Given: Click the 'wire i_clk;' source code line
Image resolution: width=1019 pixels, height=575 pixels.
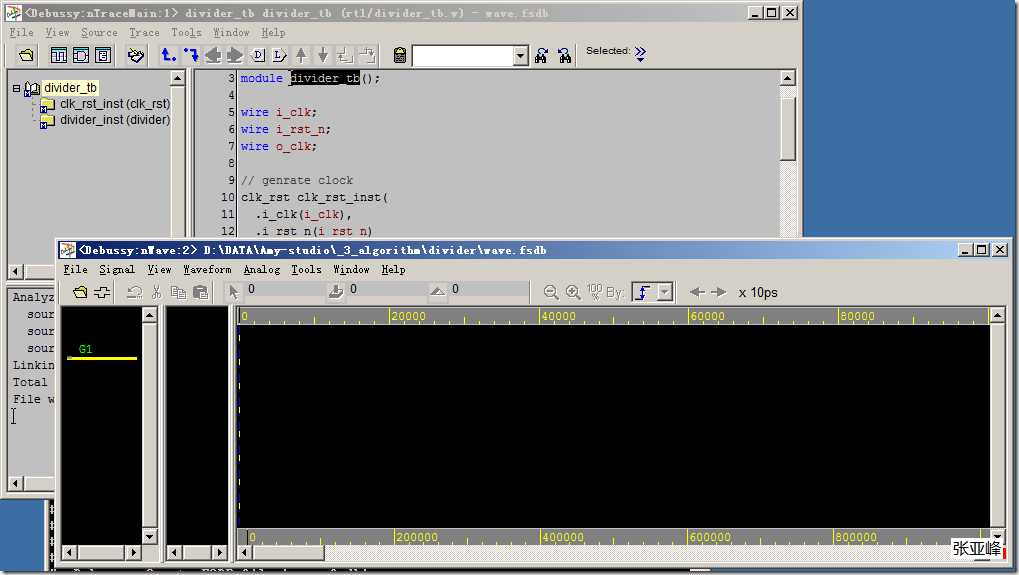Looking at the screenshot, I should tap(279, 112).
